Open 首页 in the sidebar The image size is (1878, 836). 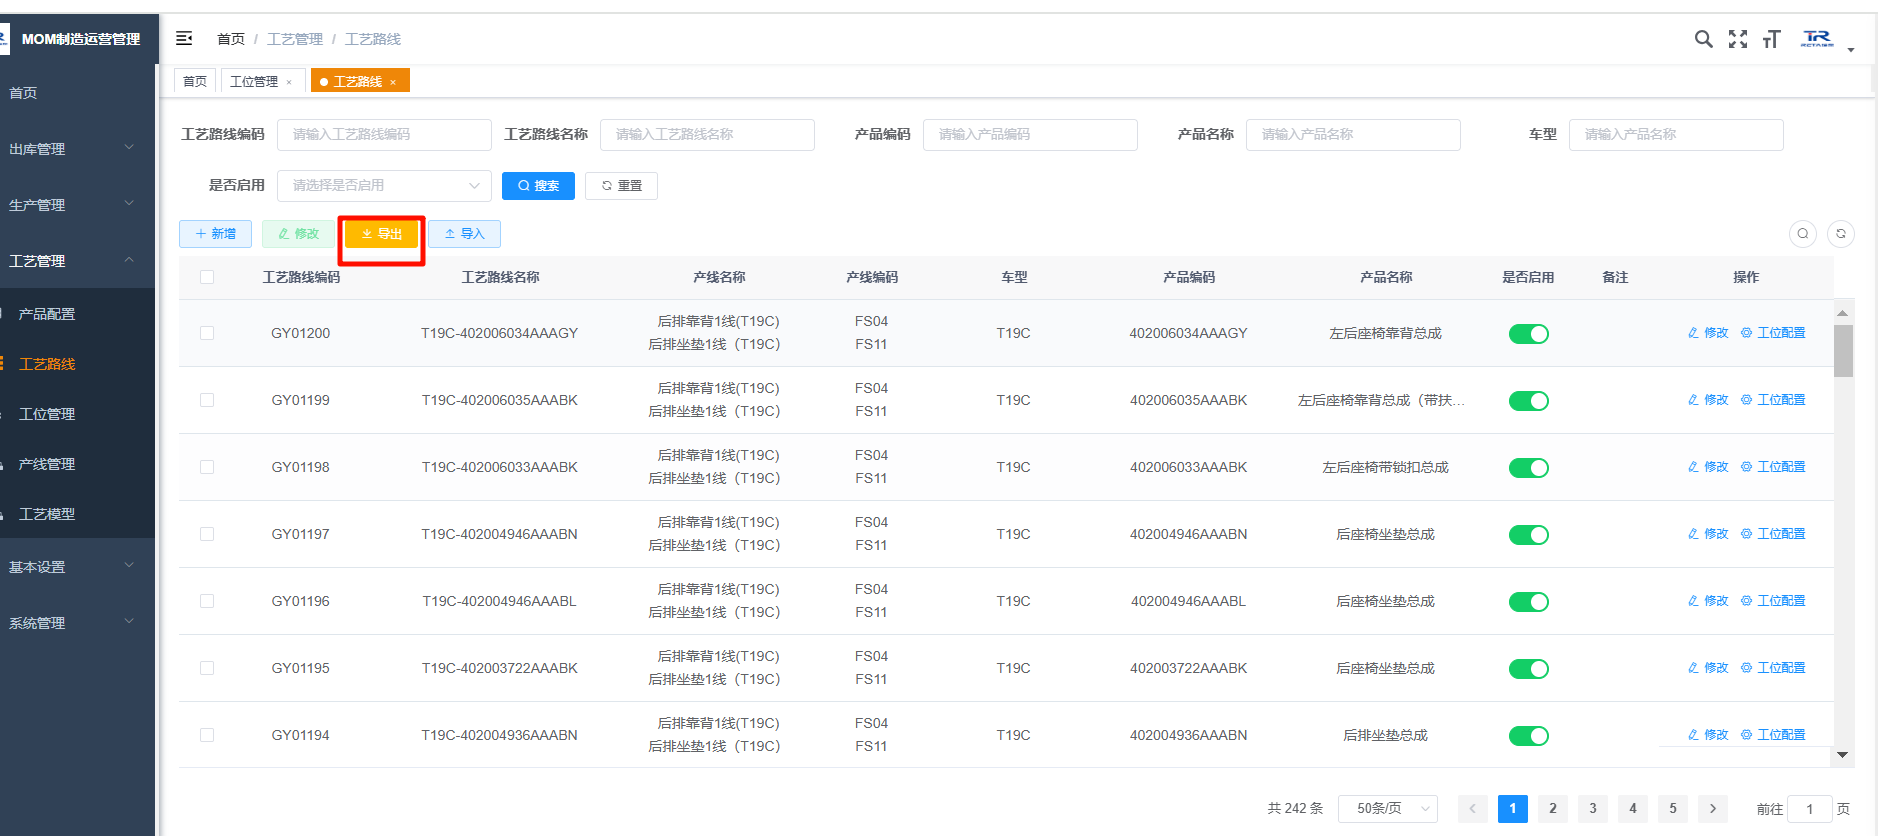coord(78,93)
